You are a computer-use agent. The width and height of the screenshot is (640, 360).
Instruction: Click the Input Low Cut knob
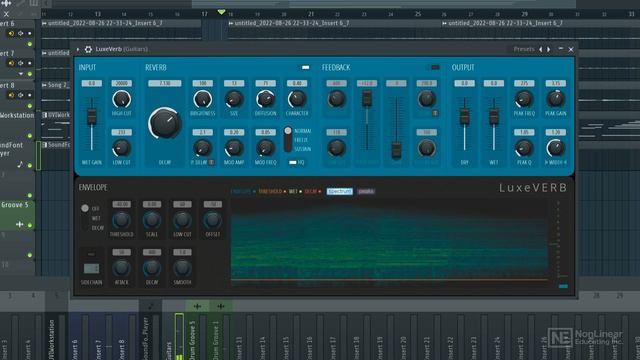(122, 148)
